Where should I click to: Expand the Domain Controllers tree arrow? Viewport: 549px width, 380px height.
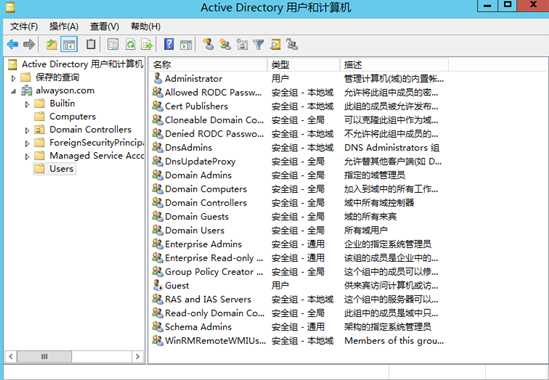point(27,130)
